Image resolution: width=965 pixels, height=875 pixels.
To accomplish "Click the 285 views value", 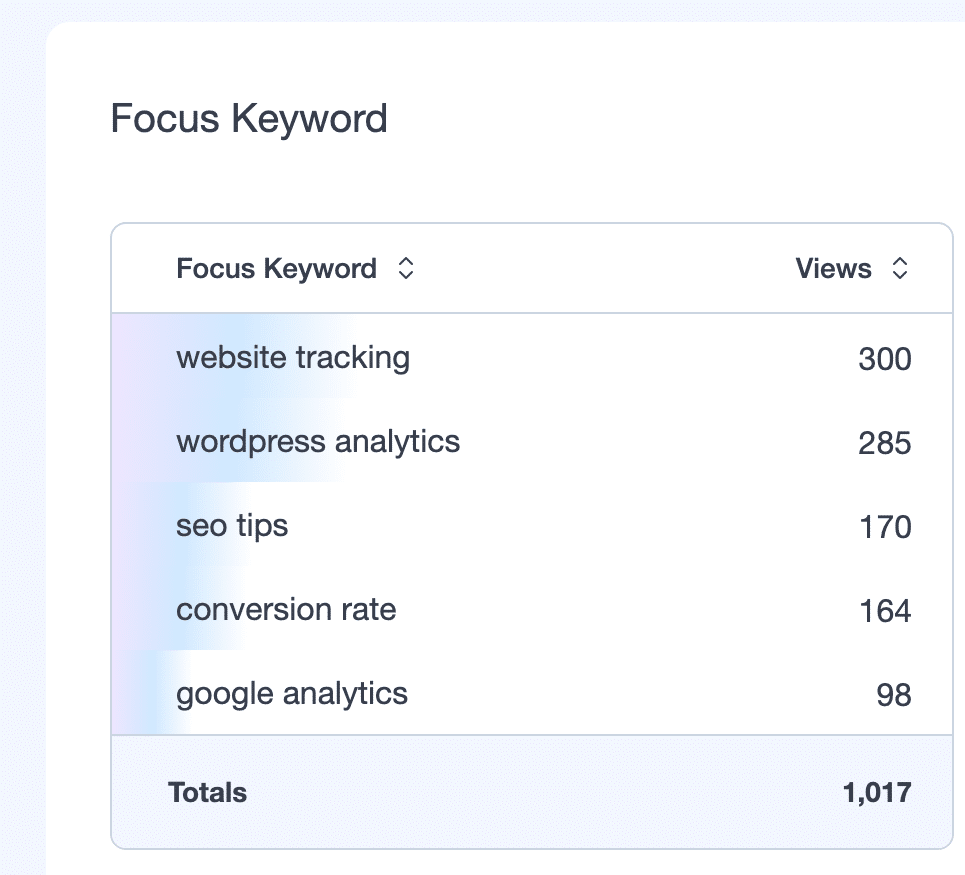I will click(884, 443).
